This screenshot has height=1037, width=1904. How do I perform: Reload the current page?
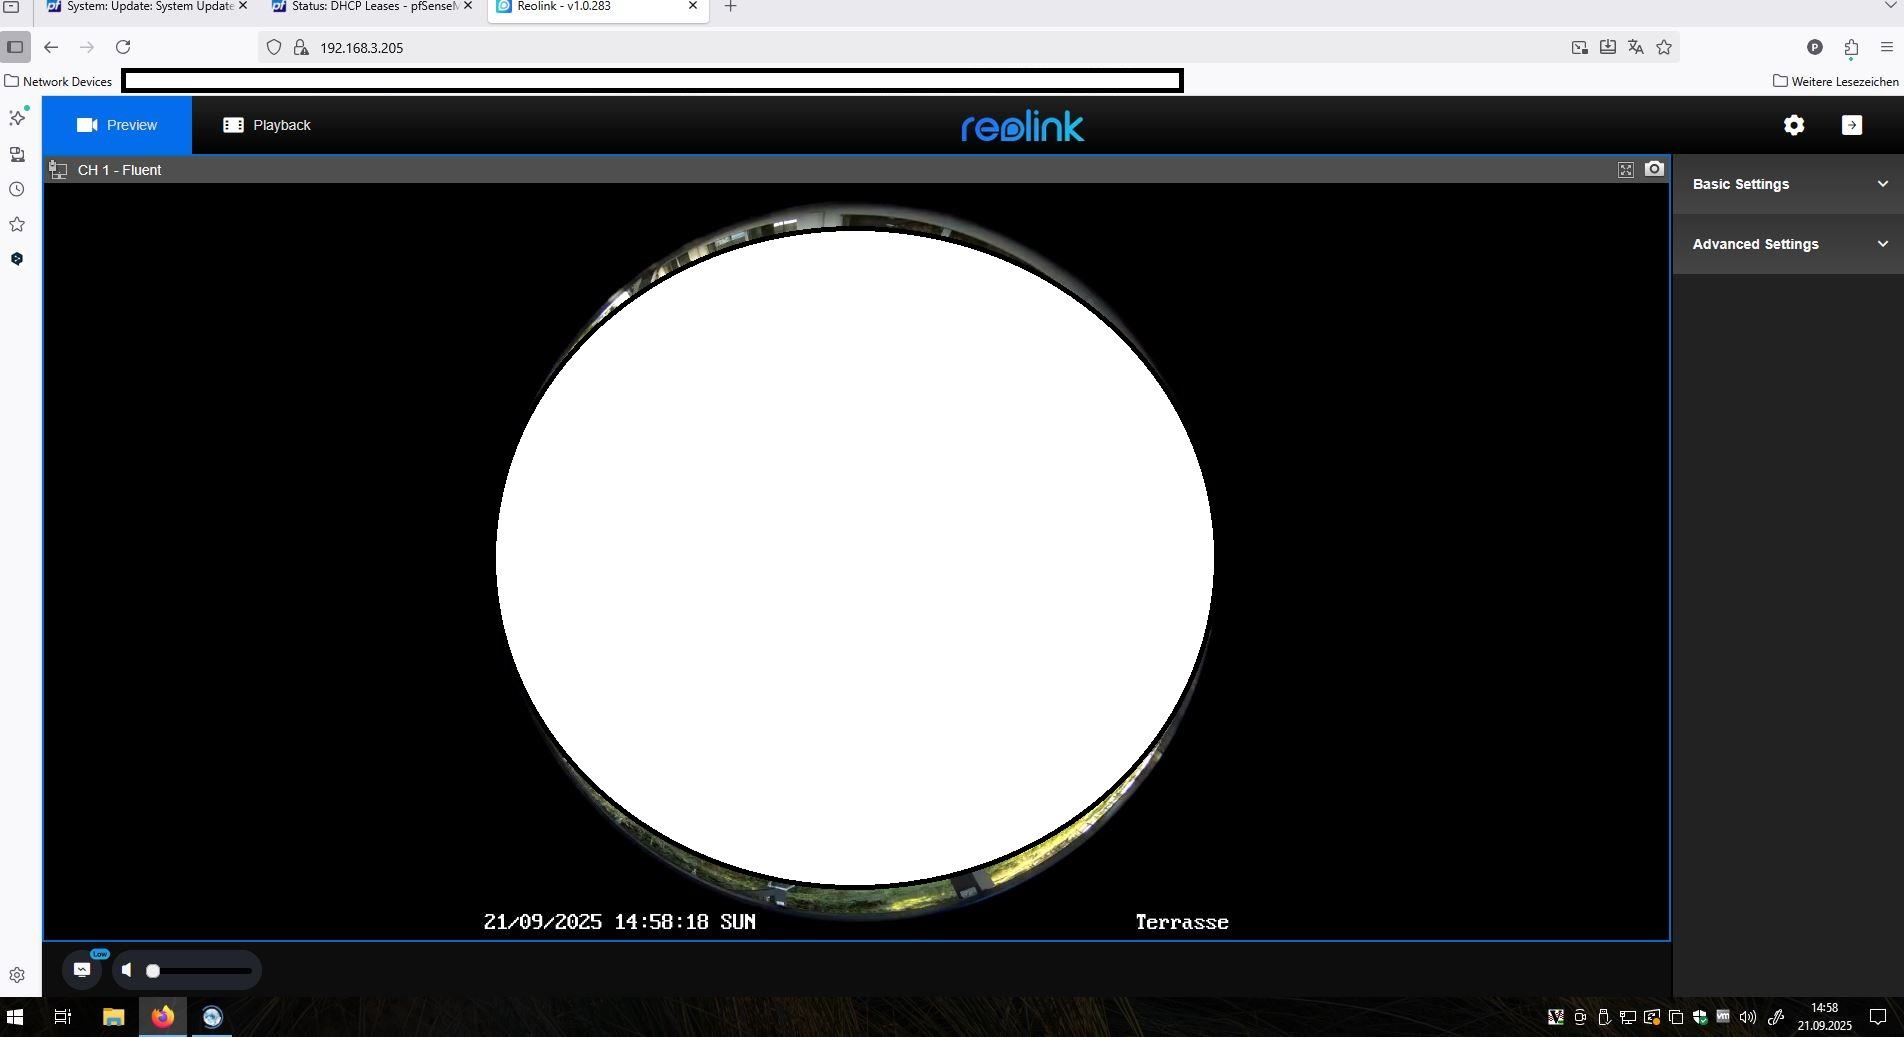click(x=123, y=47)
